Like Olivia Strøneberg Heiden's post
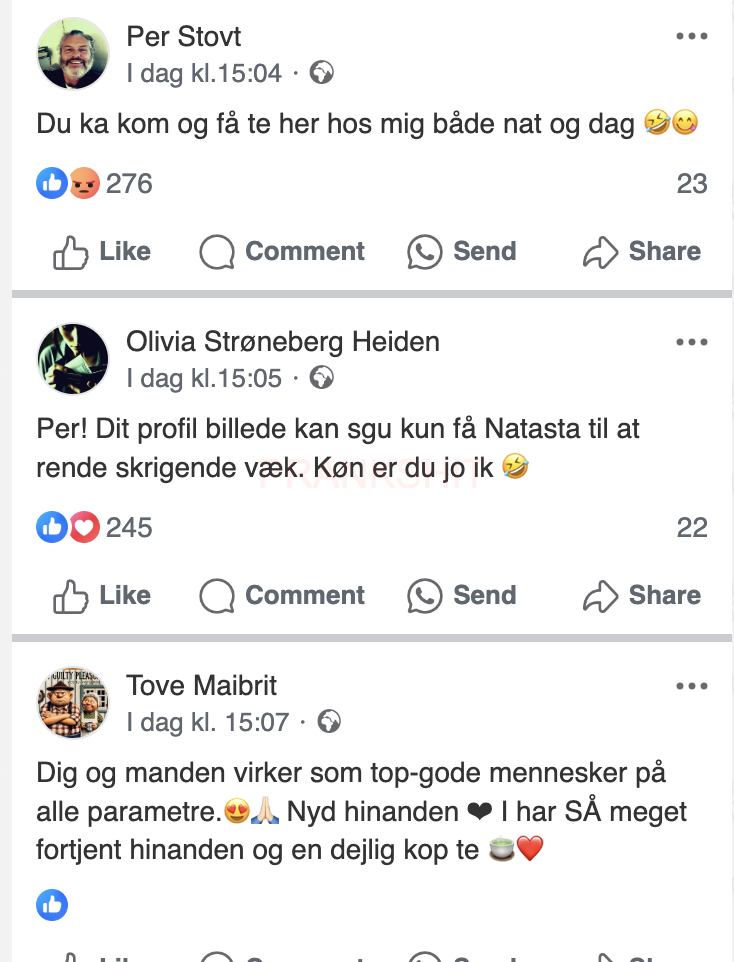Image resolution: width=734 pixels, height=962 pixels. click(x=101, y=596)
